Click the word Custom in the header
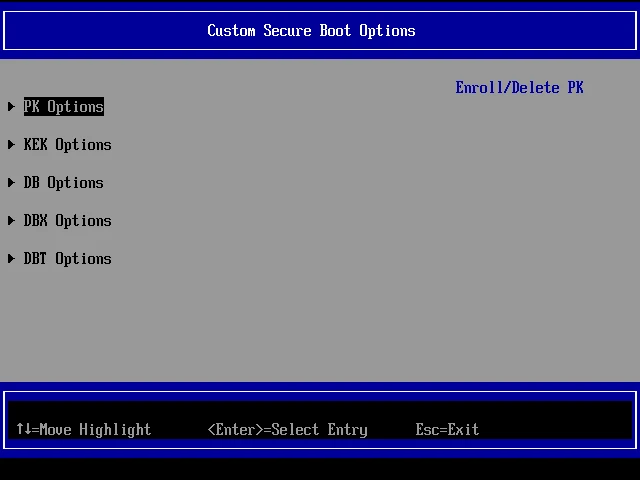640x480 pixels. point(231,30)
